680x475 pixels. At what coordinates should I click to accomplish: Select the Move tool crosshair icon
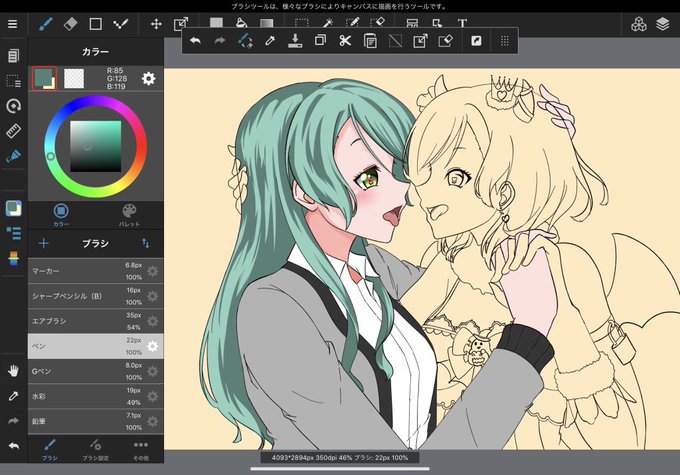point(156,24)
